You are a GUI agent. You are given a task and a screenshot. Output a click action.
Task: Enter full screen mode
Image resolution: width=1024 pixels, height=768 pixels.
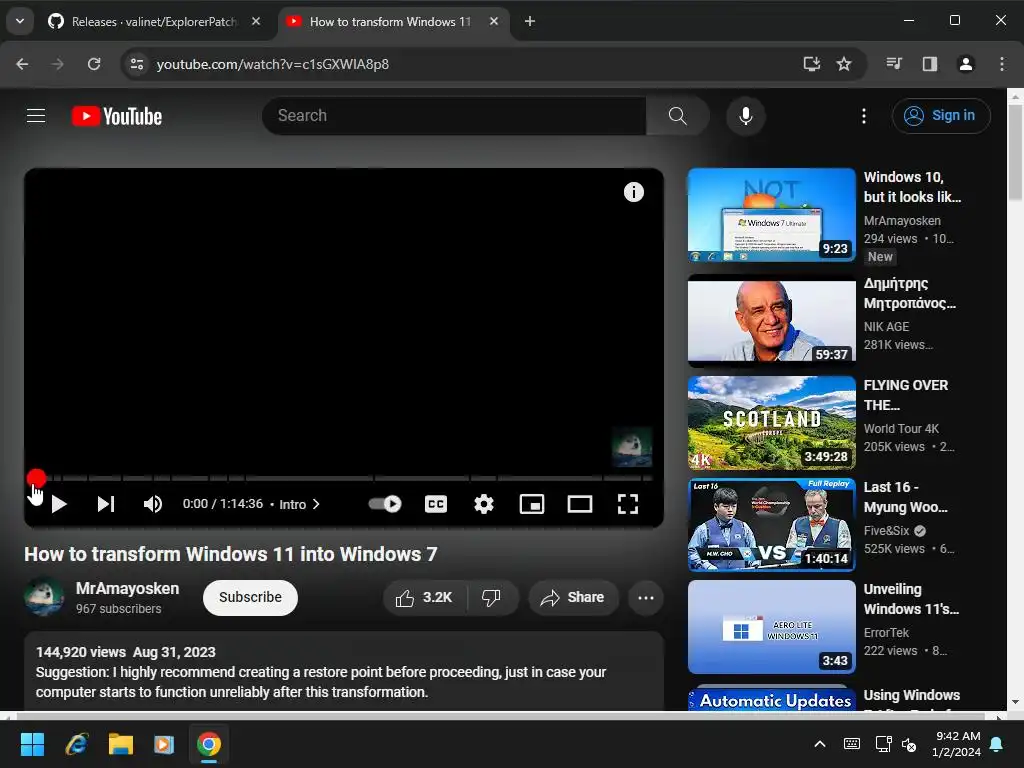click(x=628, y=504)
